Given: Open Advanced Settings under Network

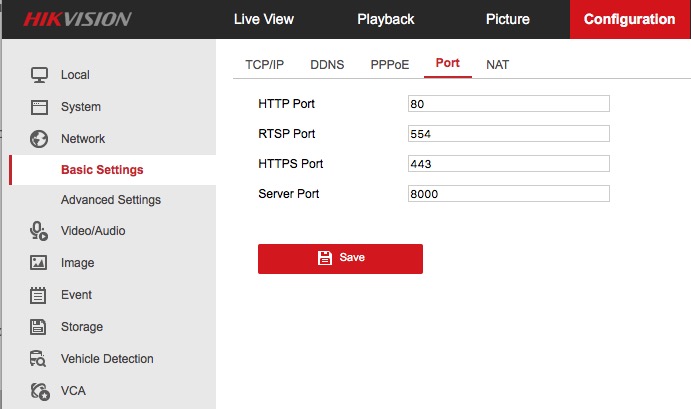Looking at the screenshot, I should [110, 200].
